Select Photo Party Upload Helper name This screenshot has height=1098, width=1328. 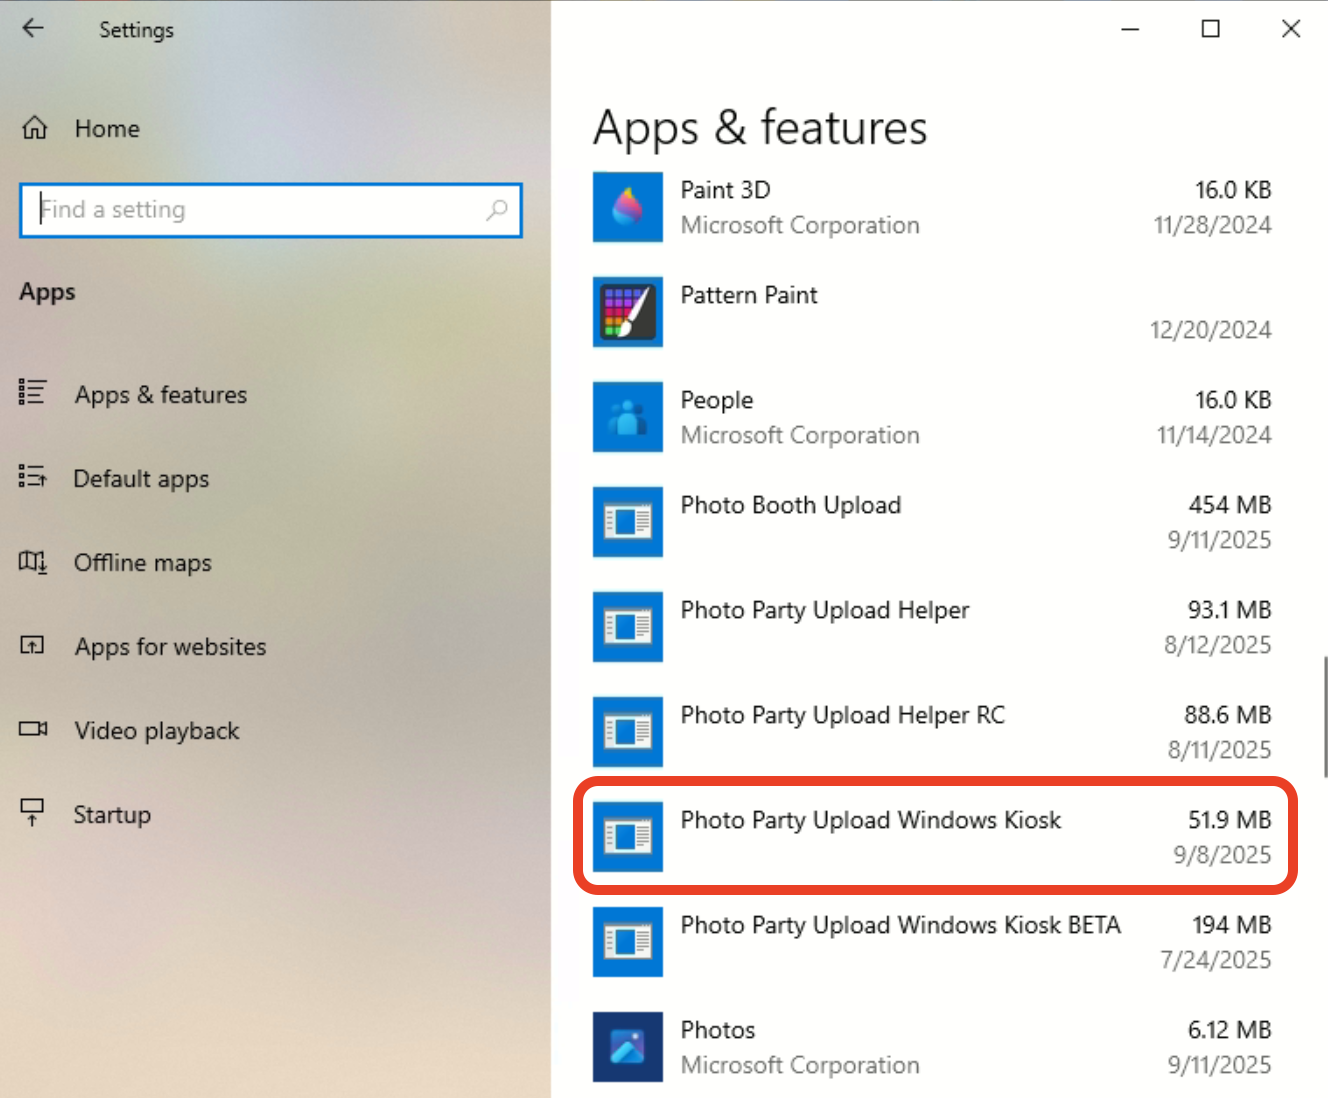(x=825, y=610)
